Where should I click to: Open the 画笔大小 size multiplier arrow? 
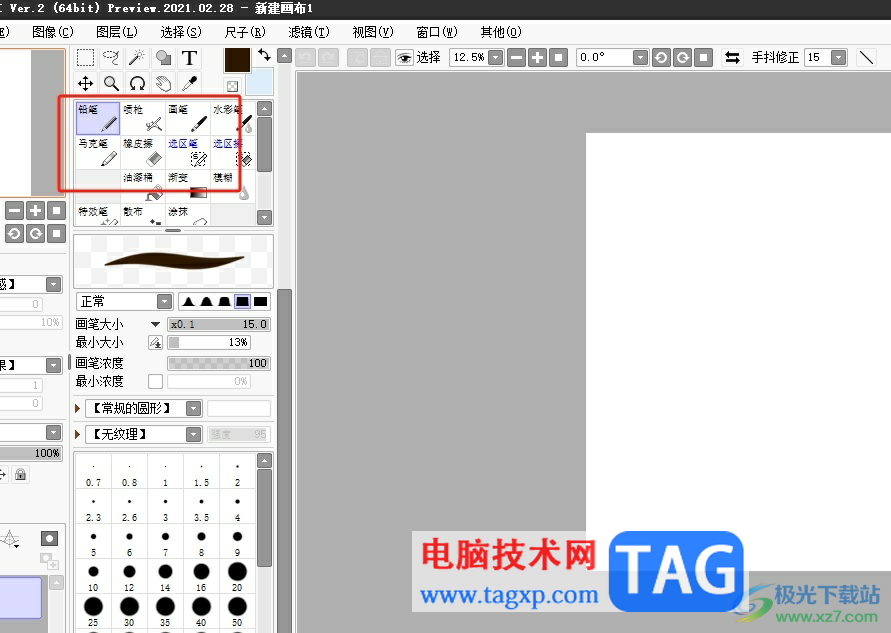155,324
